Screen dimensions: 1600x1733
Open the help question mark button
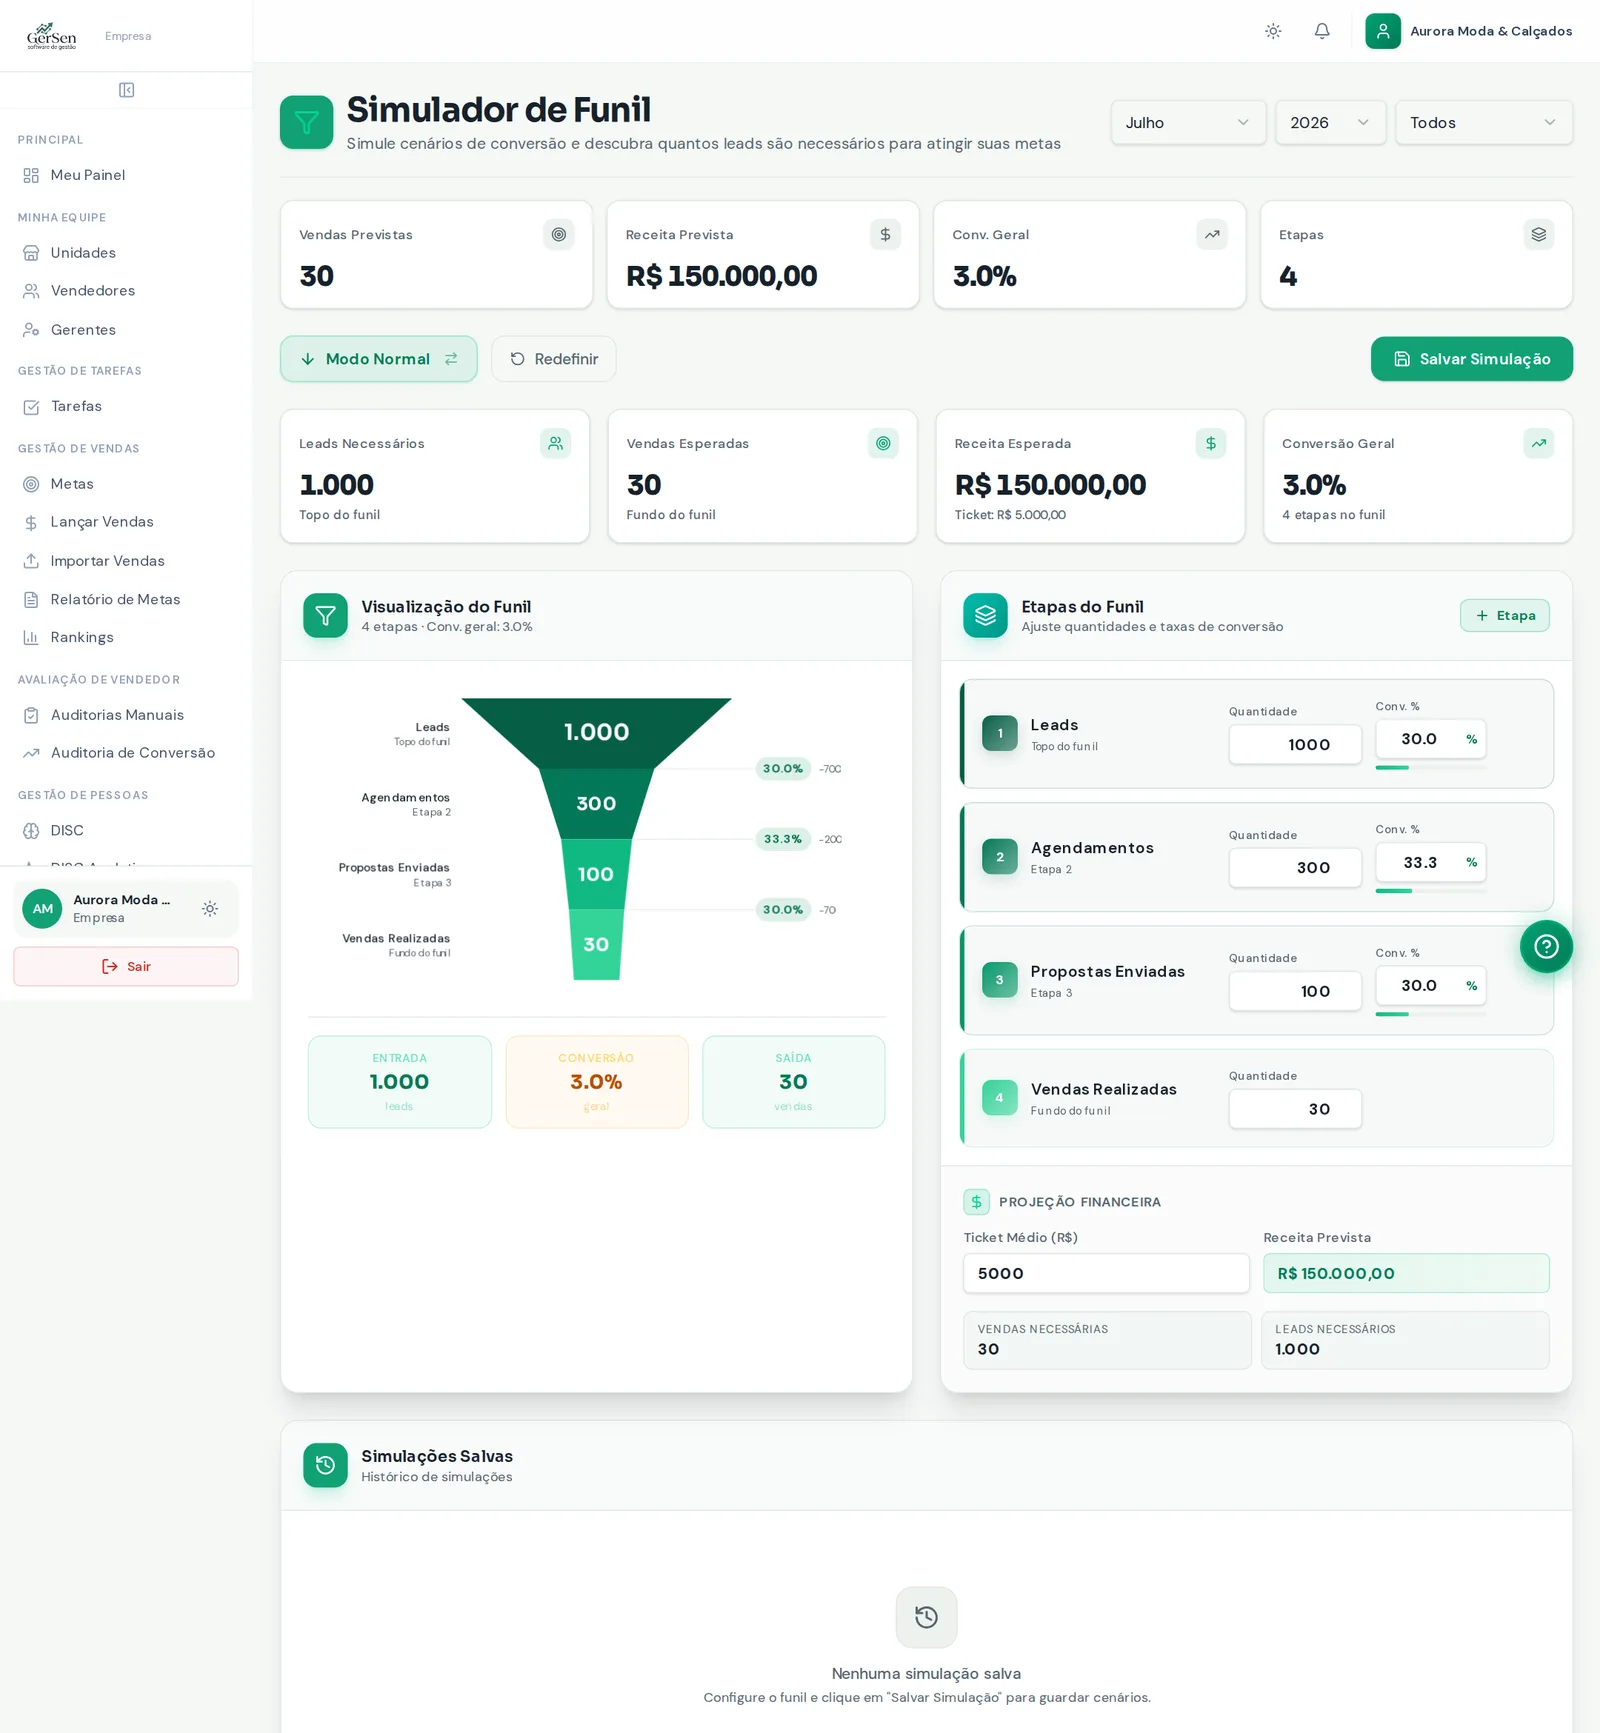1546,946
